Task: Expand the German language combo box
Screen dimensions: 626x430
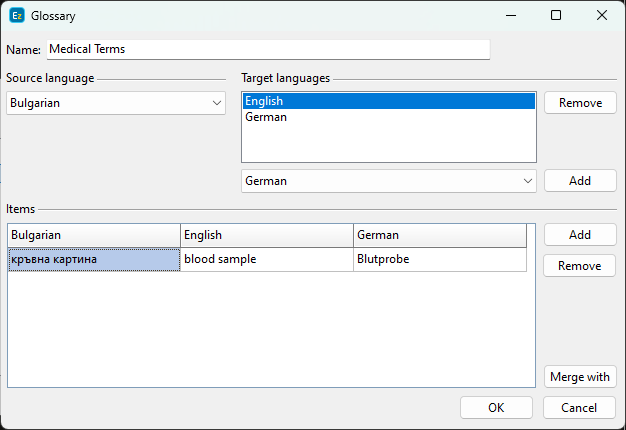Action: [x=389, y=181]
